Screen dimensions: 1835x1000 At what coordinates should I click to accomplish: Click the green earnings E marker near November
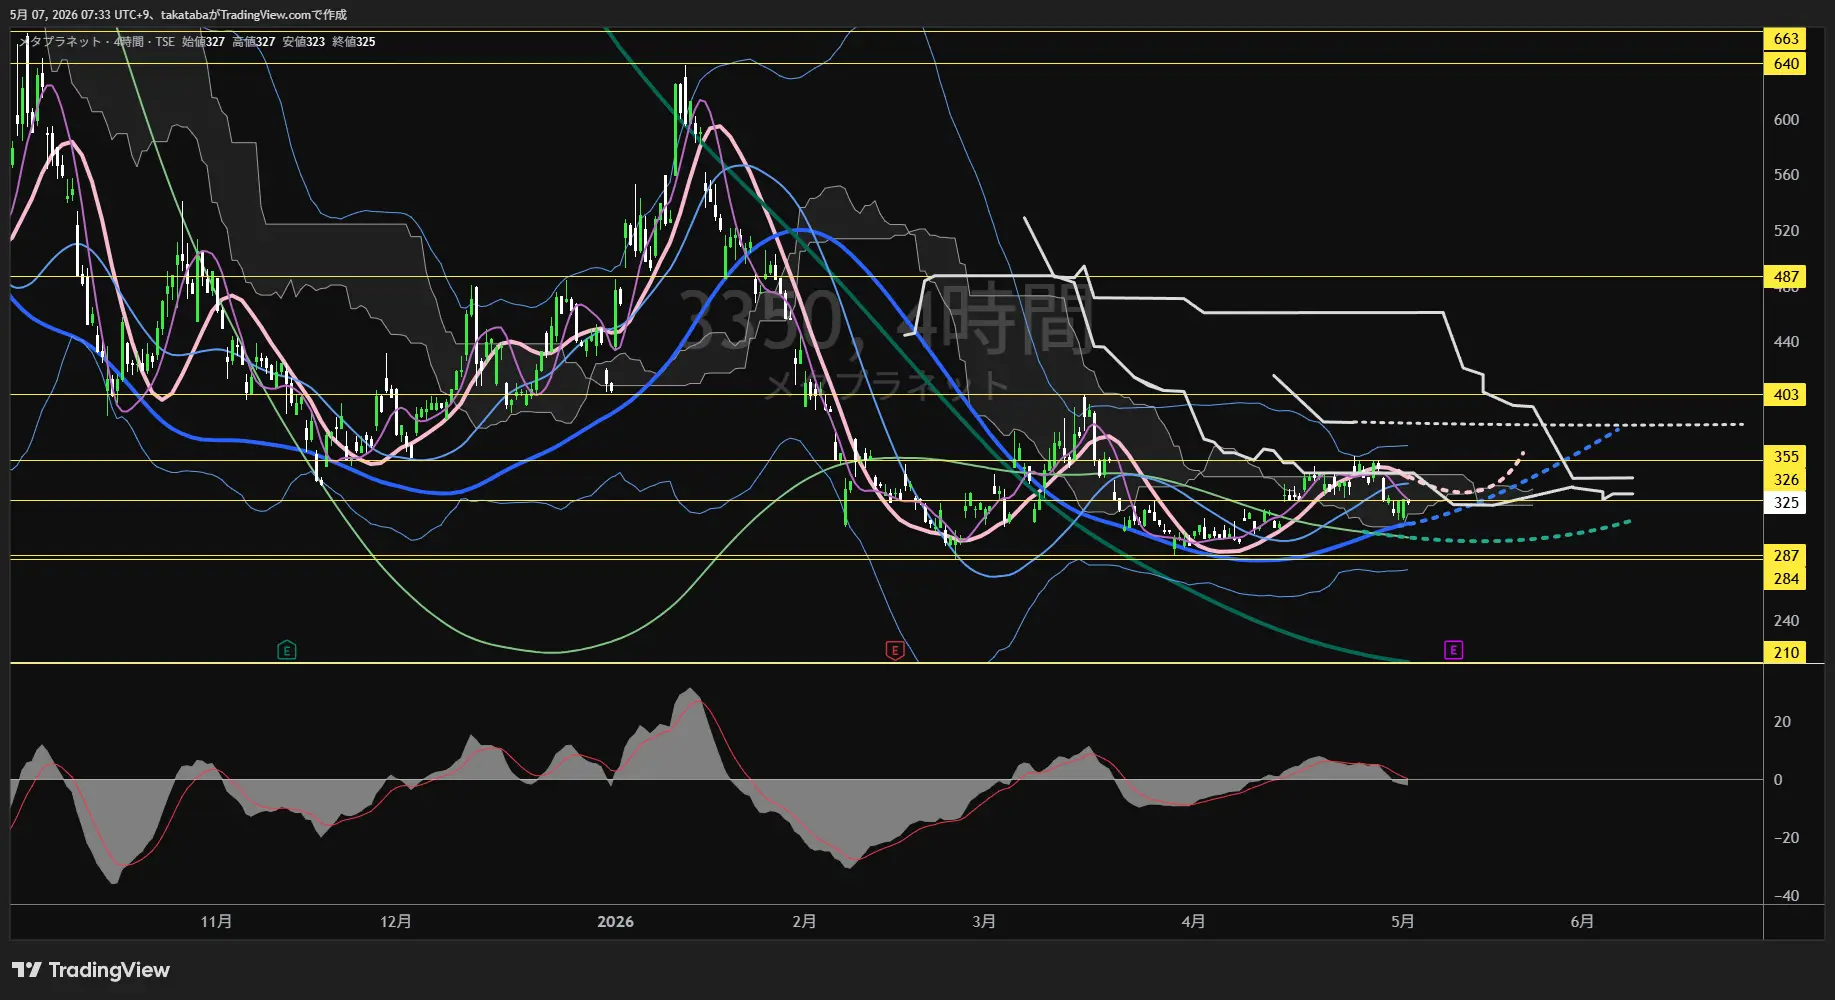click(x=286, y=651)
